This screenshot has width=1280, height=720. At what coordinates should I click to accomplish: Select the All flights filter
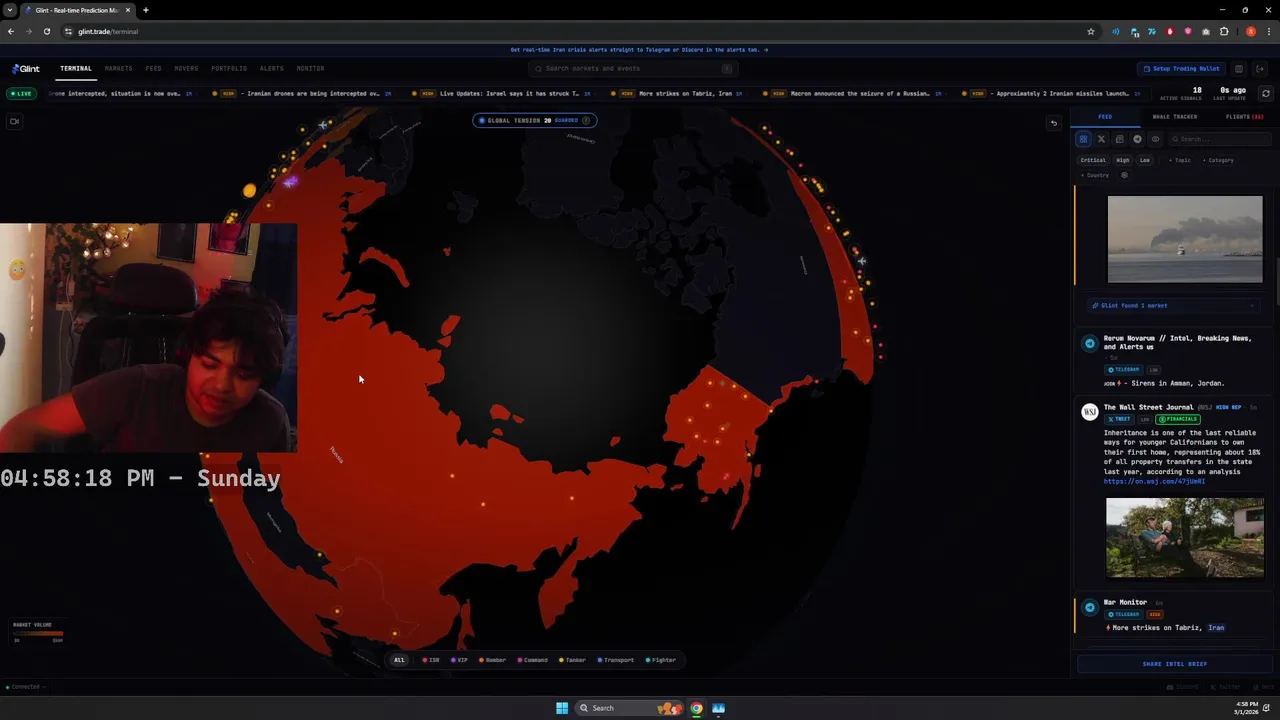coord(399,660)
